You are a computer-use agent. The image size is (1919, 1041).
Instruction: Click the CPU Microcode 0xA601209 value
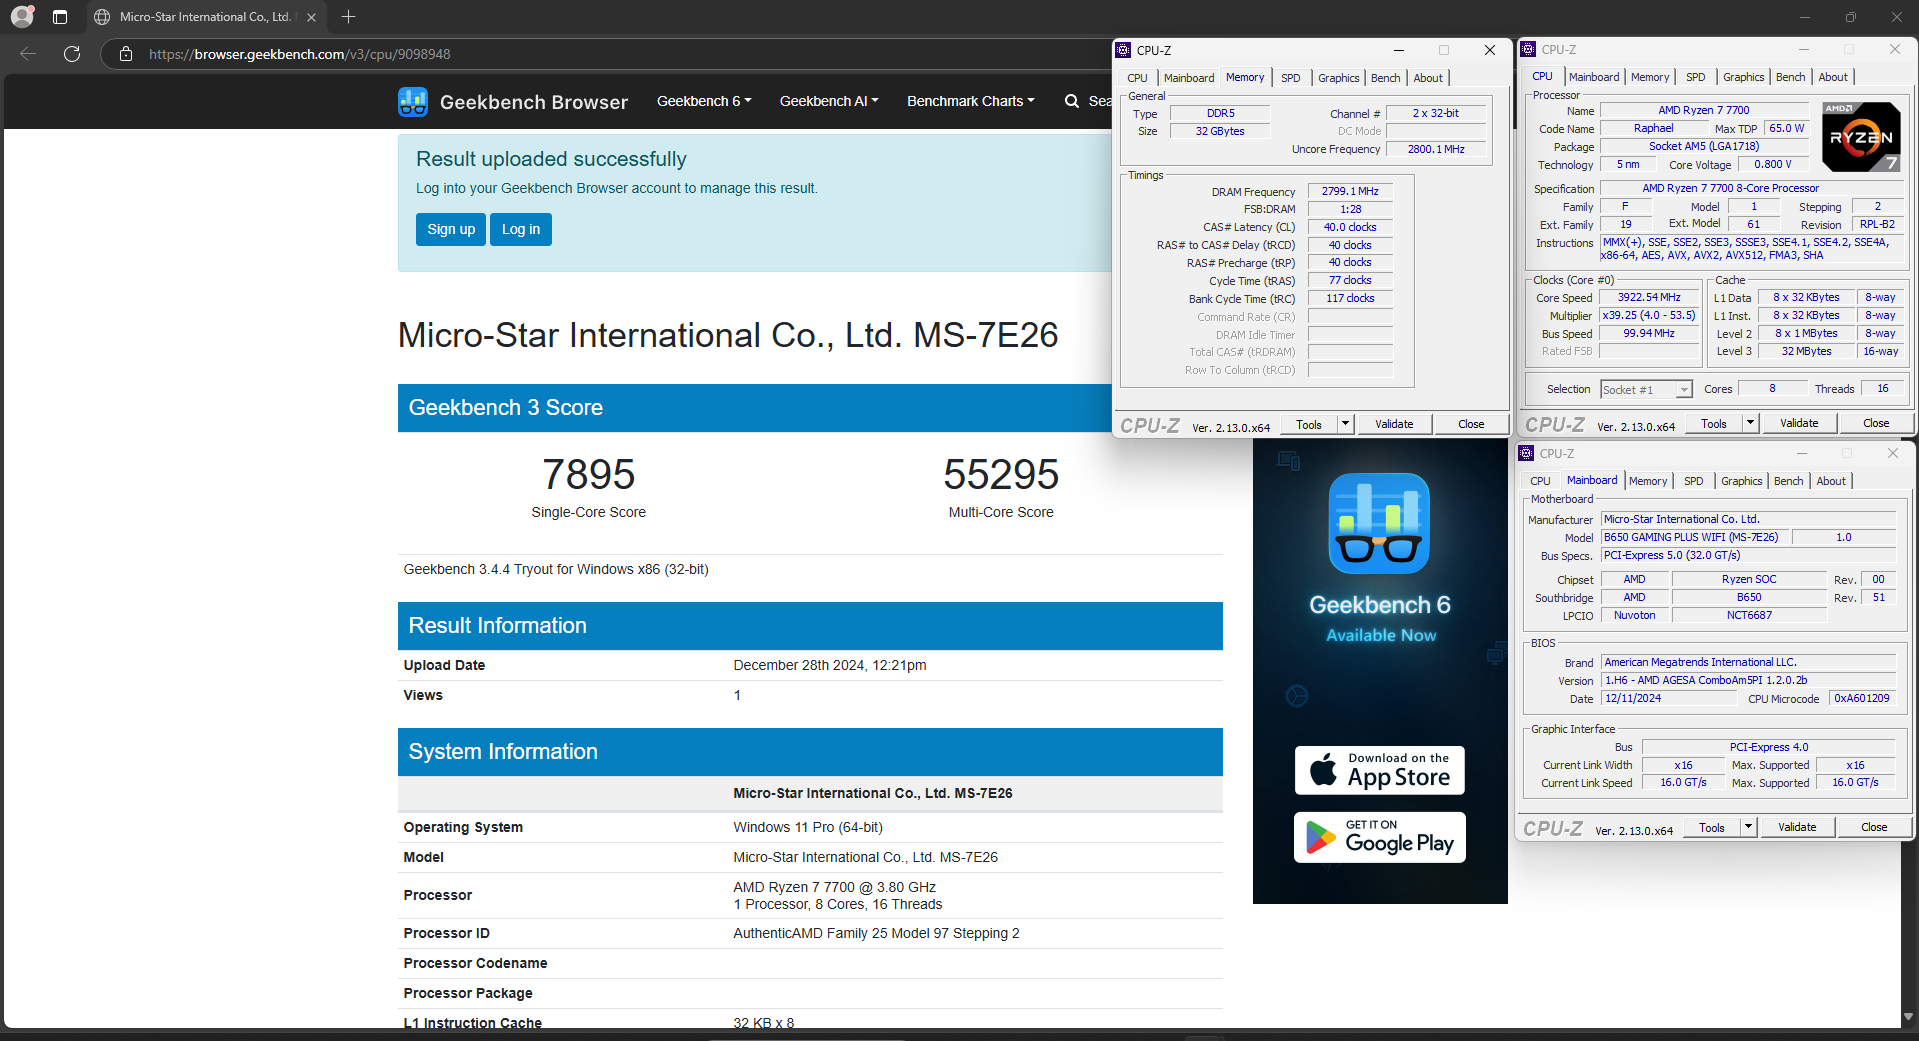tap(1862, 699)
